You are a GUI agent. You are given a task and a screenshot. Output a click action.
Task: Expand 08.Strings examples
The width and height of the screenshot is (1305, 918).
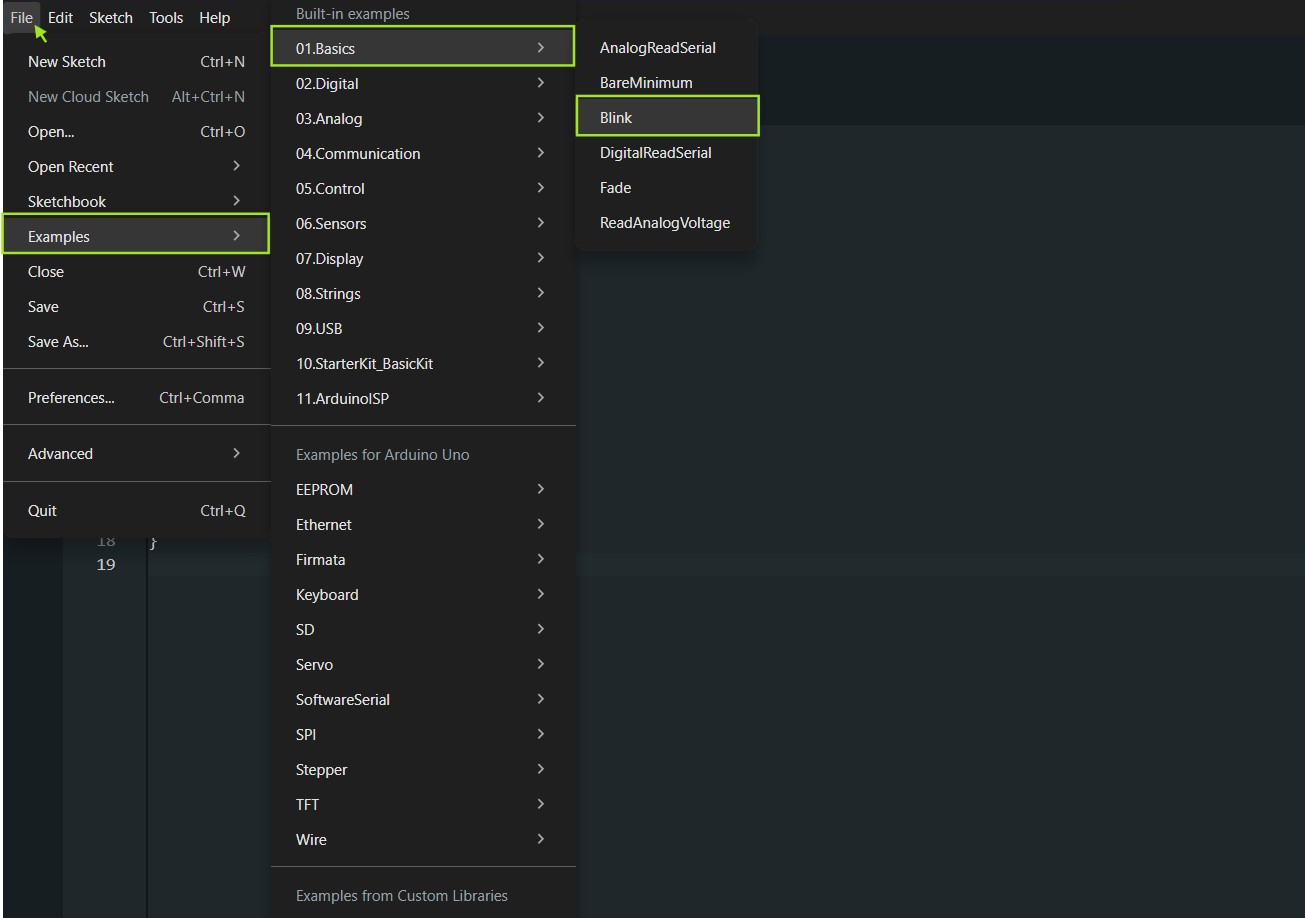pyautogui.click(x=423, y=294)
